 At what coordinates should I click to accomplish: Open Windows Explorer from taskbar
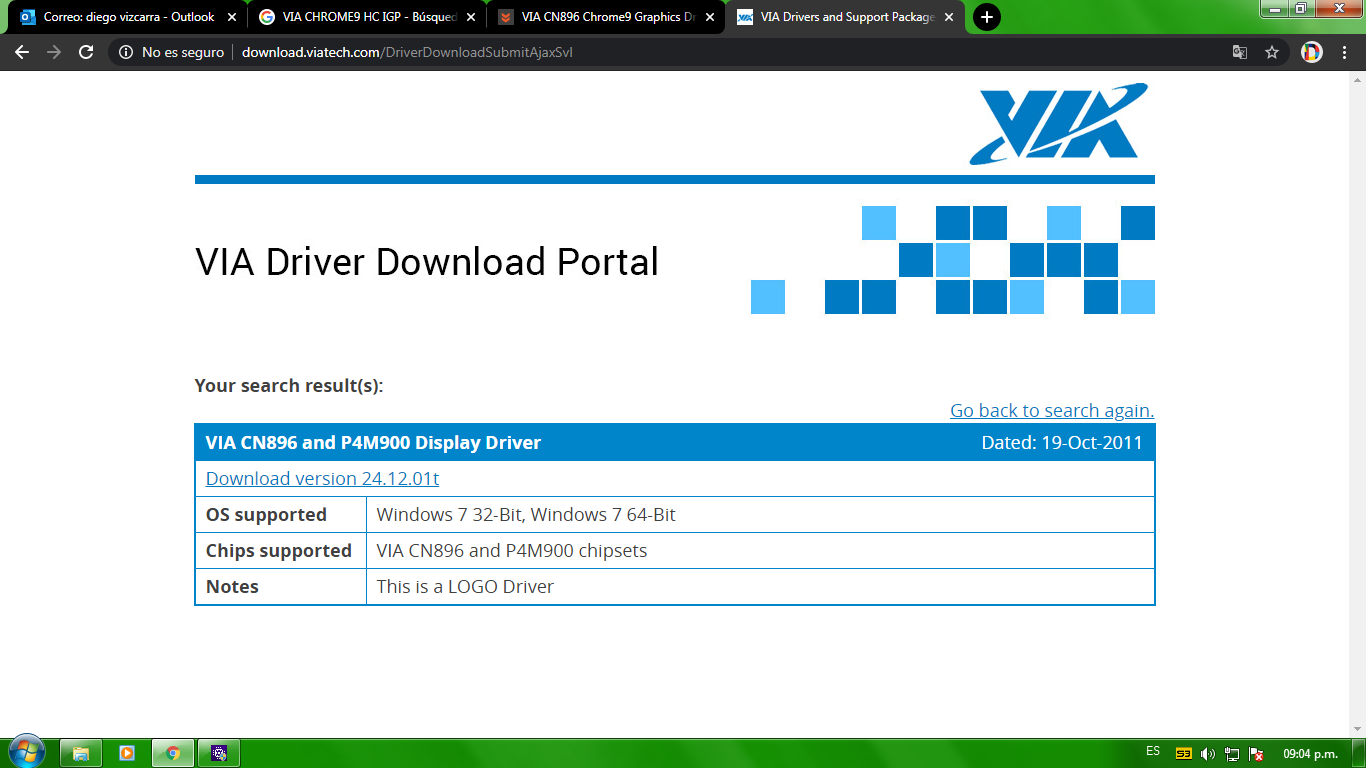tap(81, 753)
